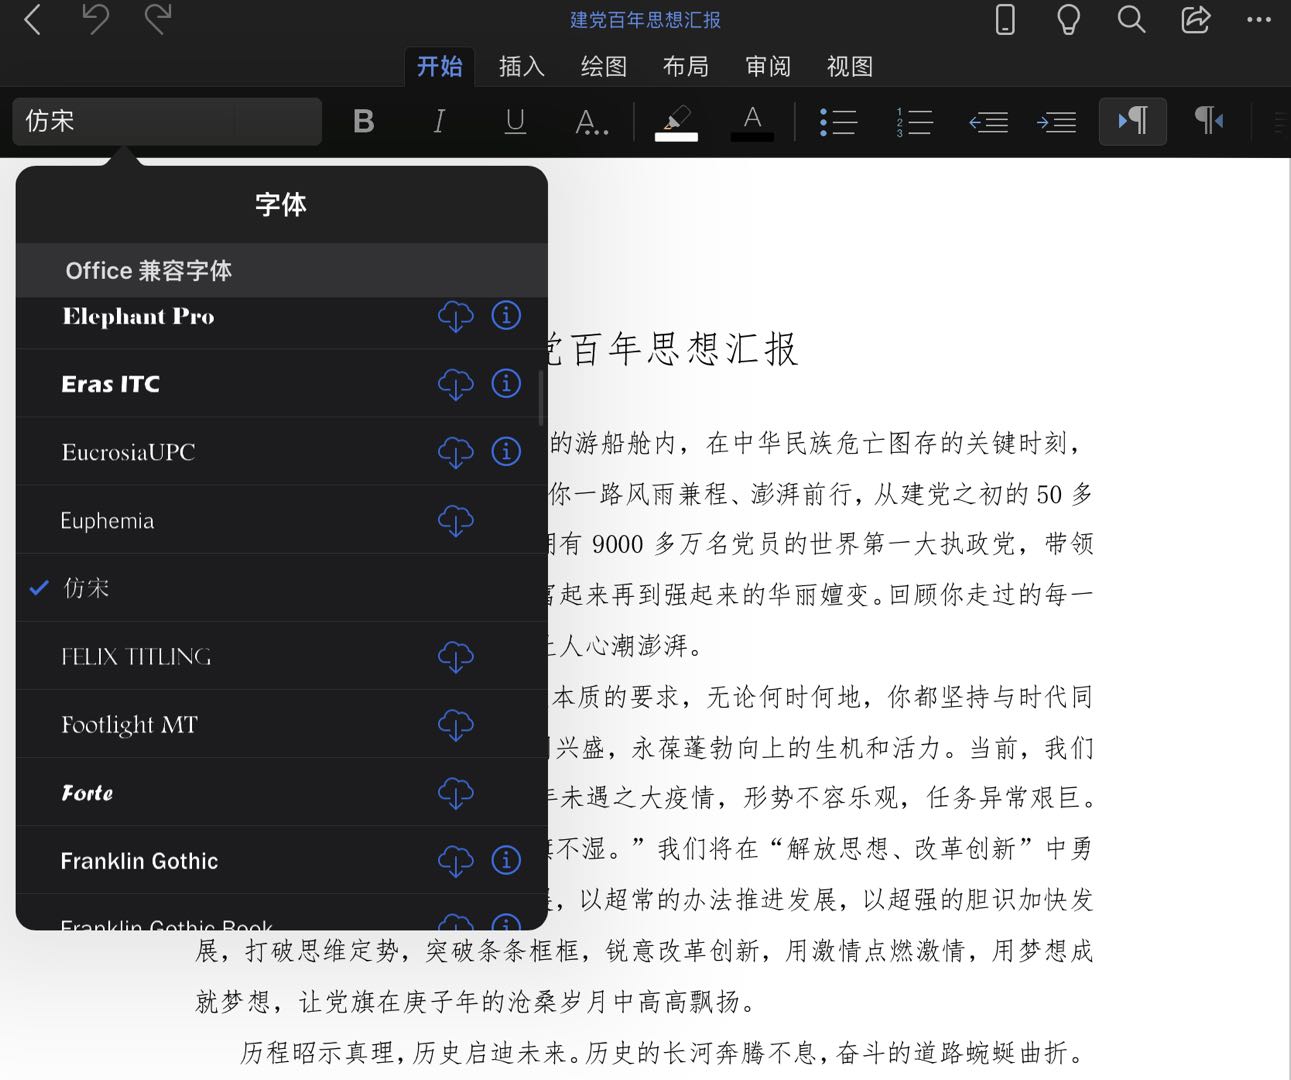Screen dimensions: 1291x1080
Task: Switch to the 审阅 tab
Action: 768,66
